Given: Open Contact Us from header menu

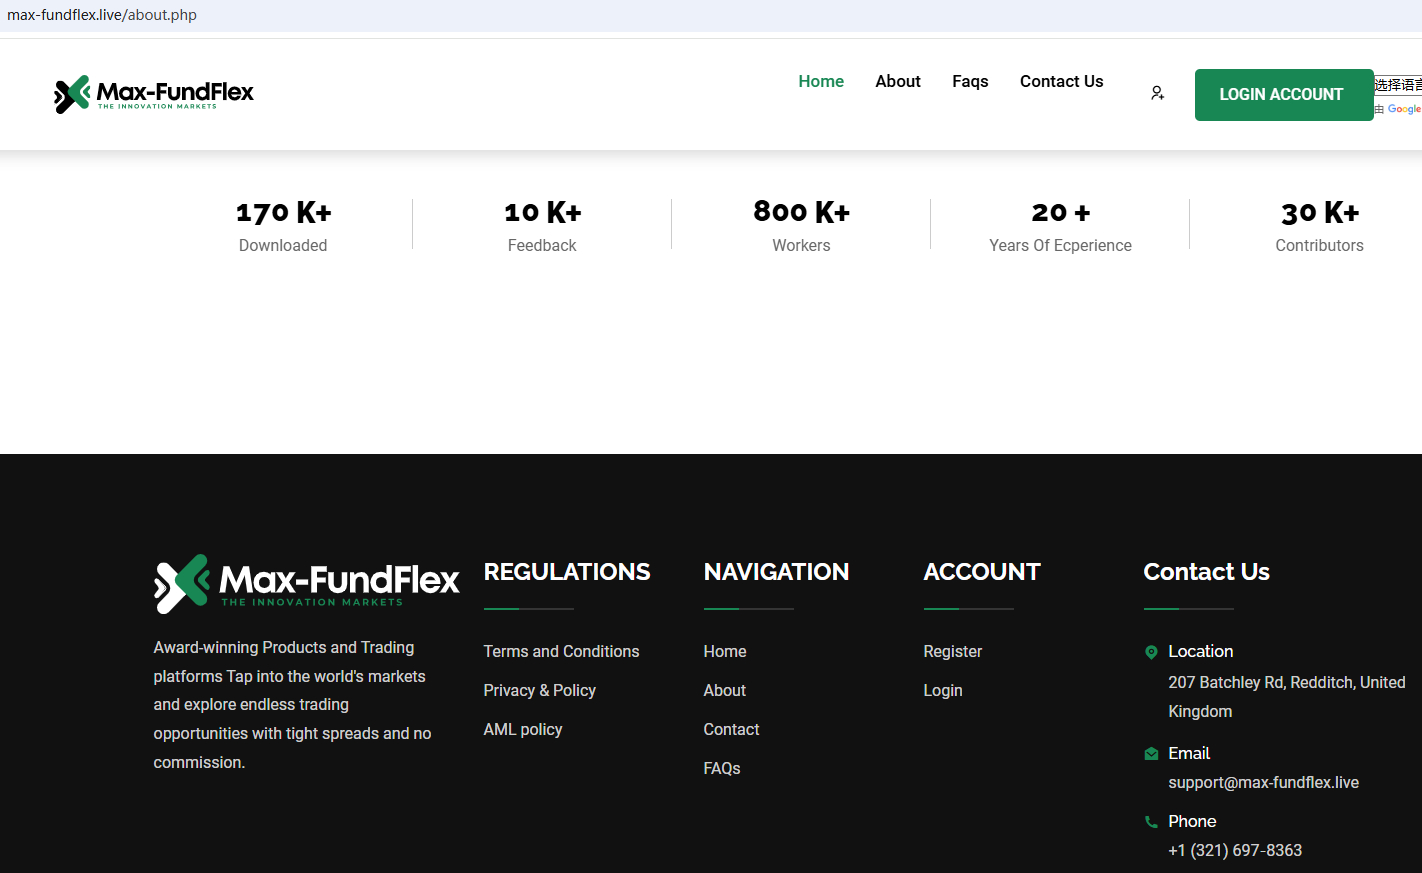Looking at the screenshot, I should point(1061,82).
